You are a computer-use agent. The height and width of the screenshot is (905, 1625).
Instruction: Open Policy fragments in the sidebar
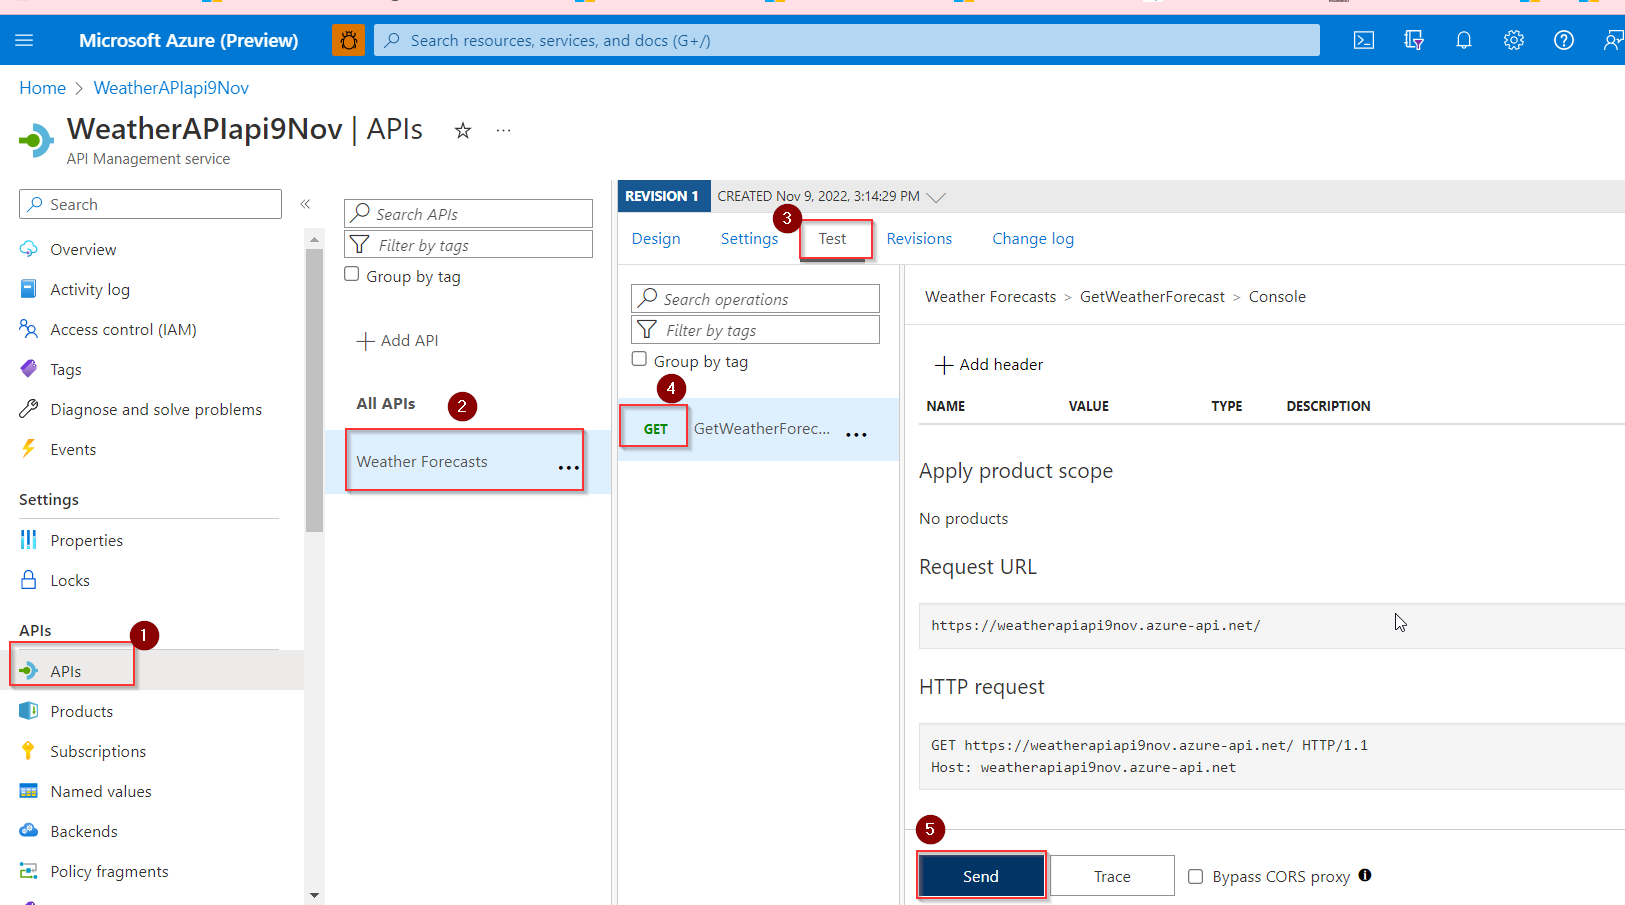109,872
